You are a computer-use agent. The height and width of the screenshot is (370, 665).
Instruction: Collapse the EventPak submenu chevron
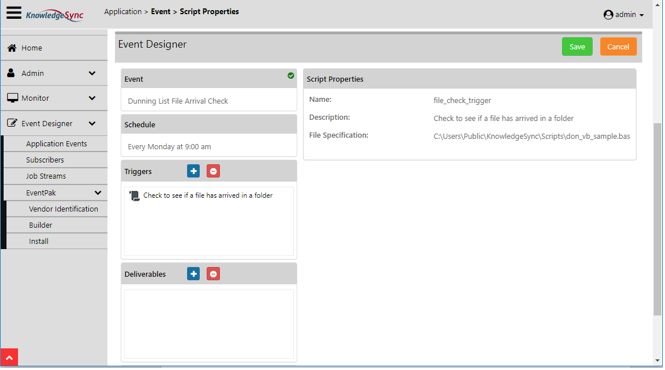click(x=98, y=193)
